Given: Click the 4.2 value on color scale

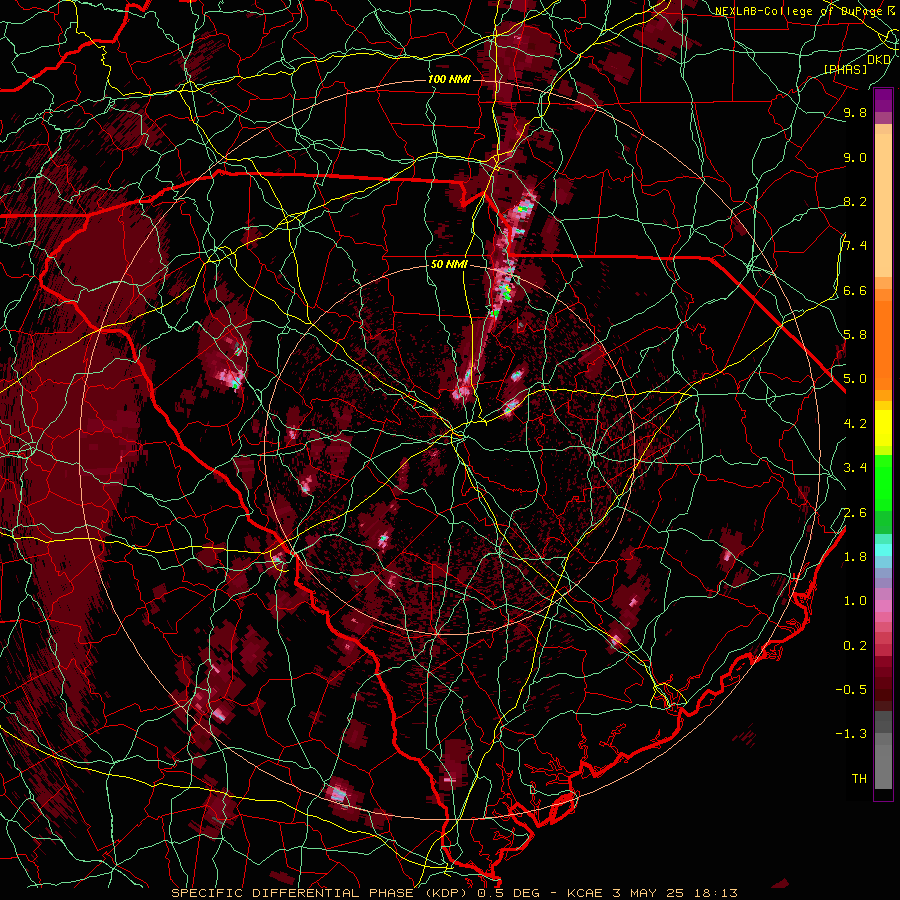Looking at the screenshot, I should (855, 424).
